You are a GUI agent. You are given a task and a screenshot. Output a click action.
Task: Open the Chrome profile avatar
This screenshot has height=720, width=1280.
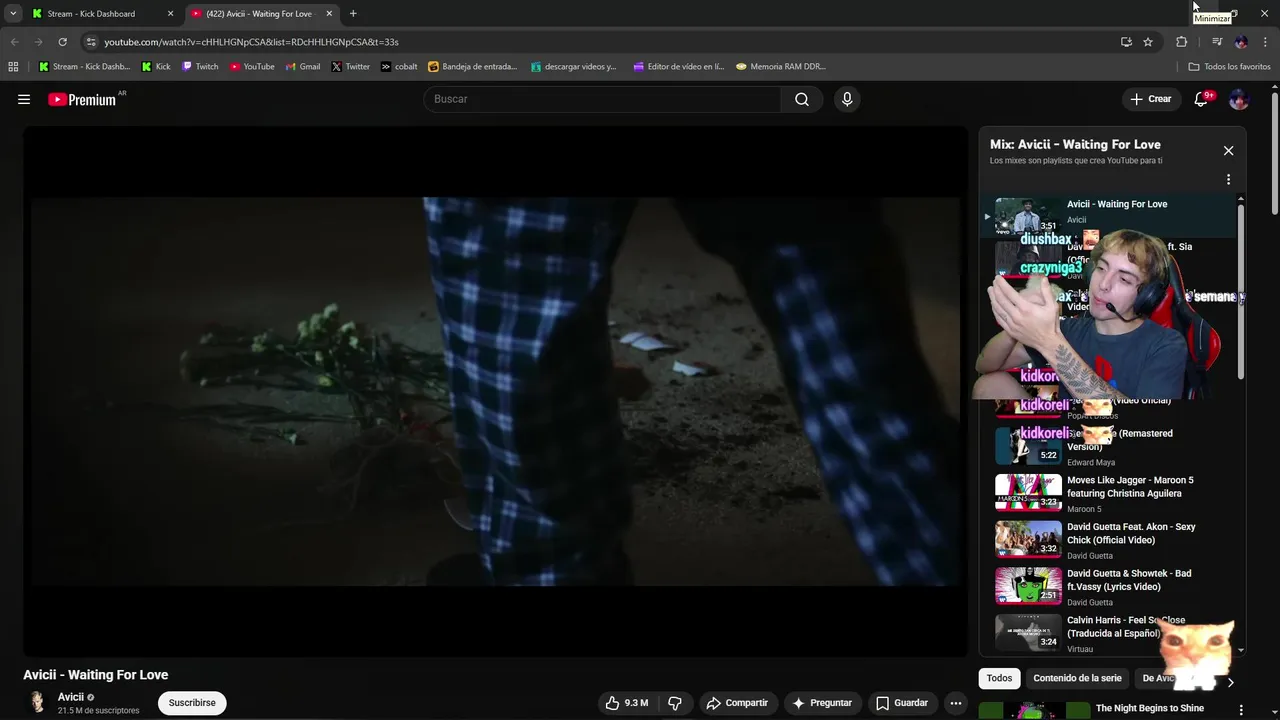pyautogui.click(x=1241, y=42)
